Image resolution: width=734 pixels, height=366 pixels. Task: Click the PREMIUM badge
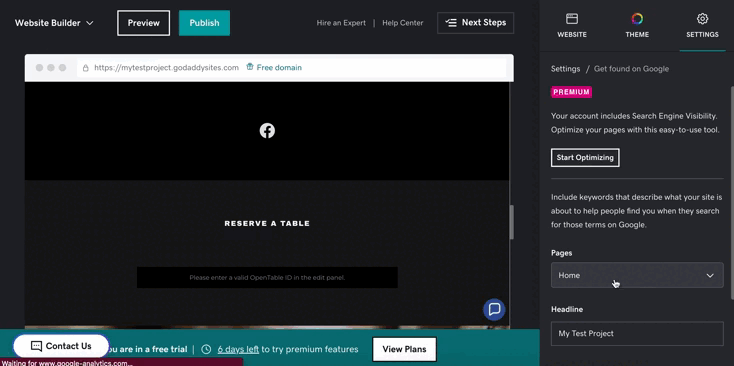[x=571, y=92]
